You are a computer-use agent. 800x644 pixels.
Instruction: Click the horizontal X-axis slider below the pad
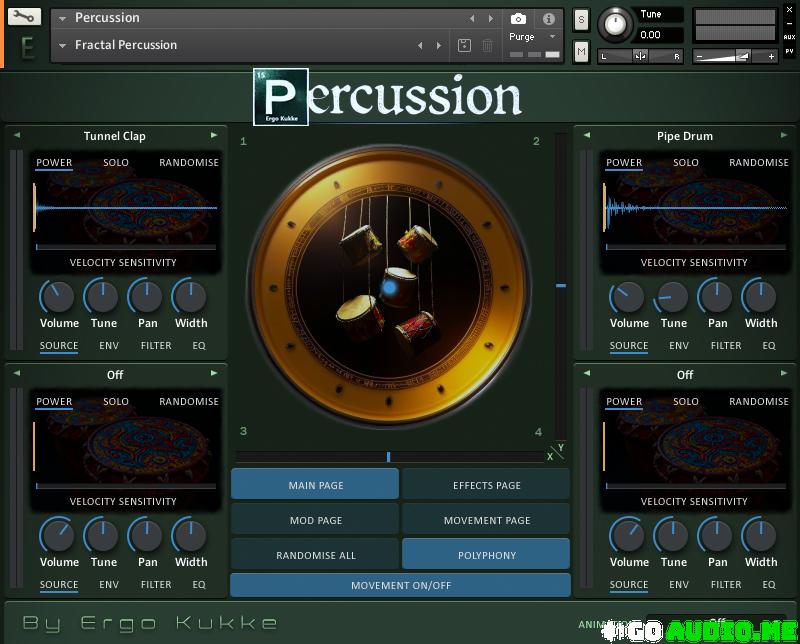coord(390,457)
